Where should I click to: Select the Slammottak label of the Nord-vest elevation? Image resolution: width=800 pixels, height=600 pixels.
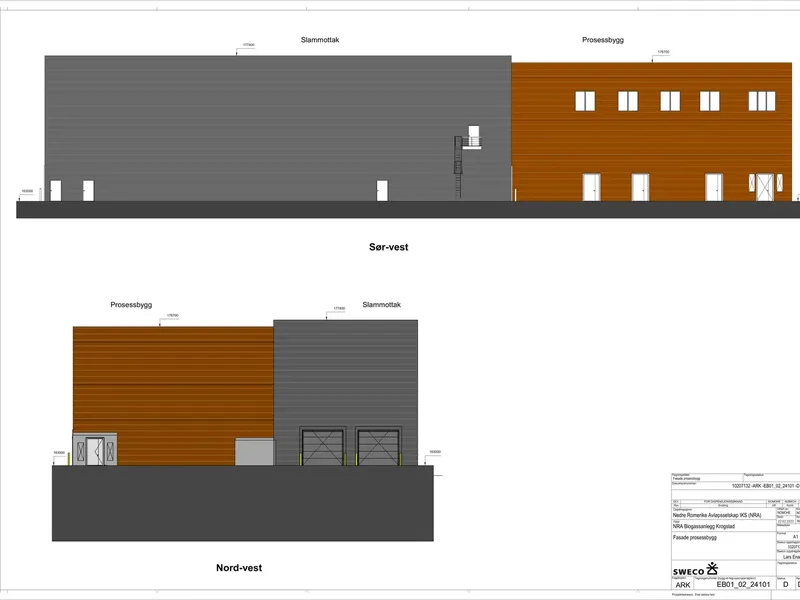coord(382,305)
